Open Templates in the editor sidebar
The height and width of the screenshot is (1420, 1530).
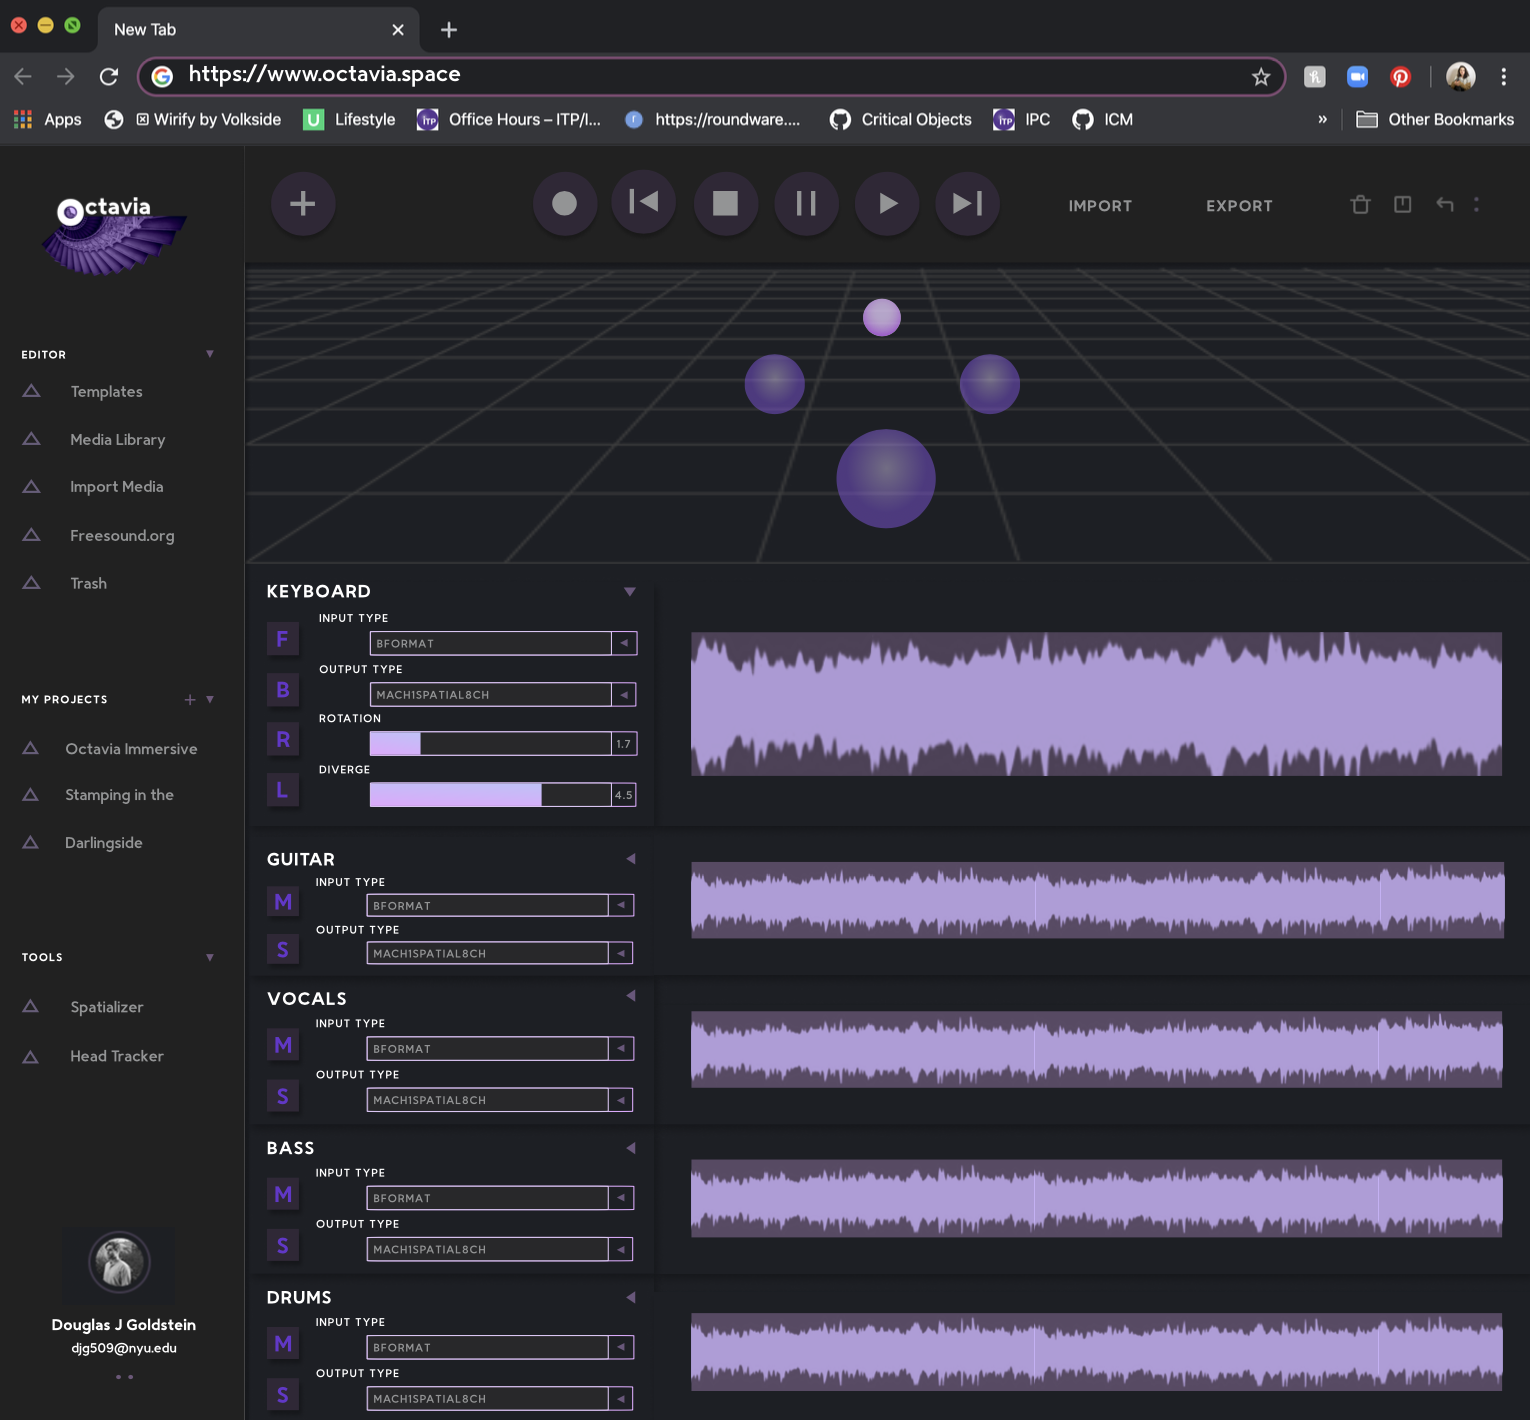tap(106, 392)
